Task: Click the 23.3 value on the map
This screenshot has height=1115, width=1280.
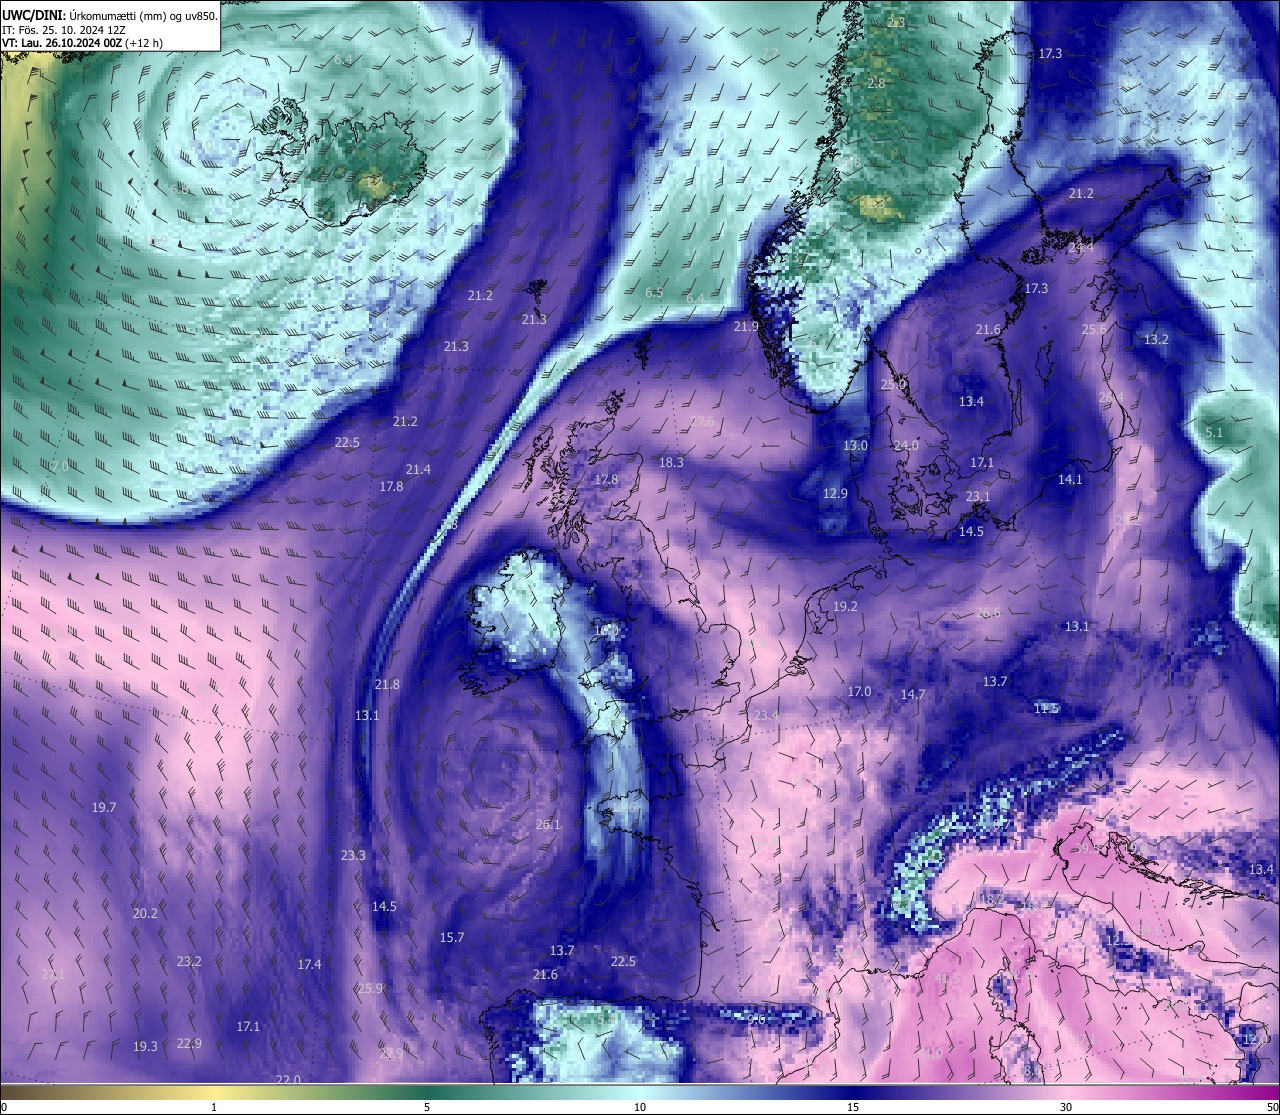Action: [x=353, y=855]
